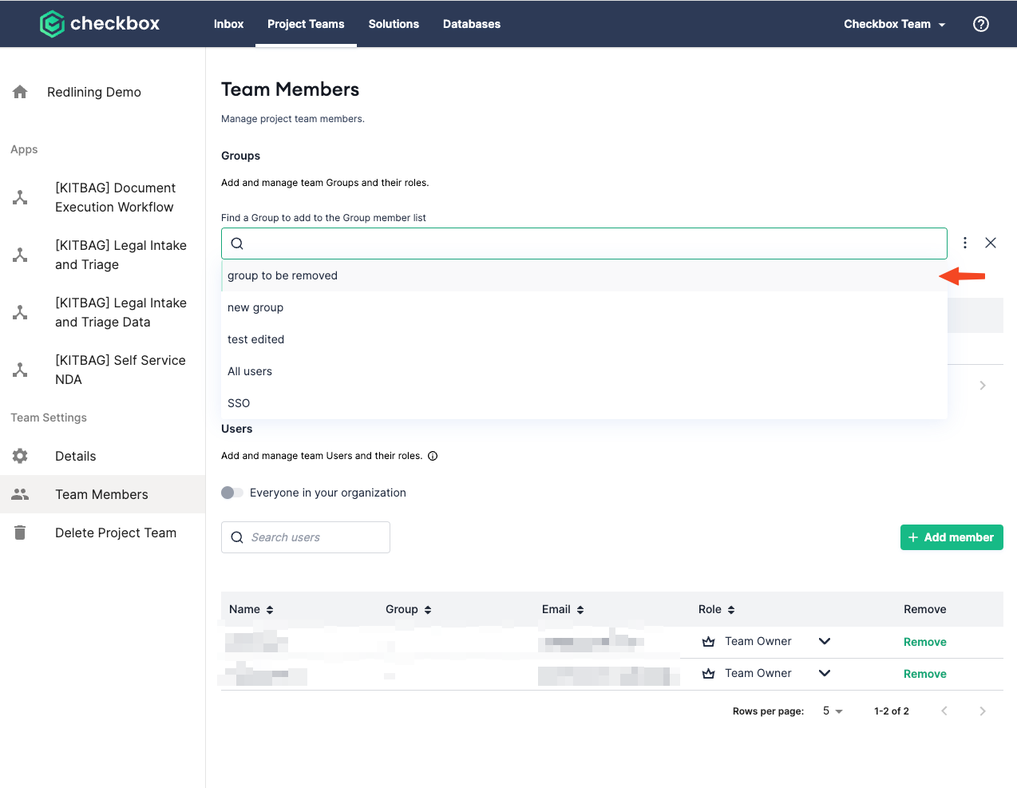Viewport: 1017px width, 788px height.
Task: Click the Redlining Demo home icon
Action: (x=20, y=92)
